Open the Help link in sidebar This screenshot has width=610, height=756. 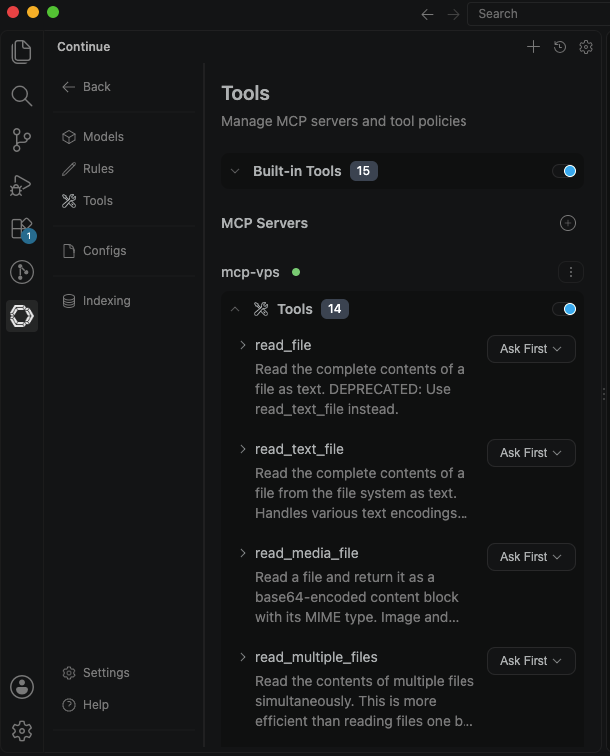(x=85, y=704)
